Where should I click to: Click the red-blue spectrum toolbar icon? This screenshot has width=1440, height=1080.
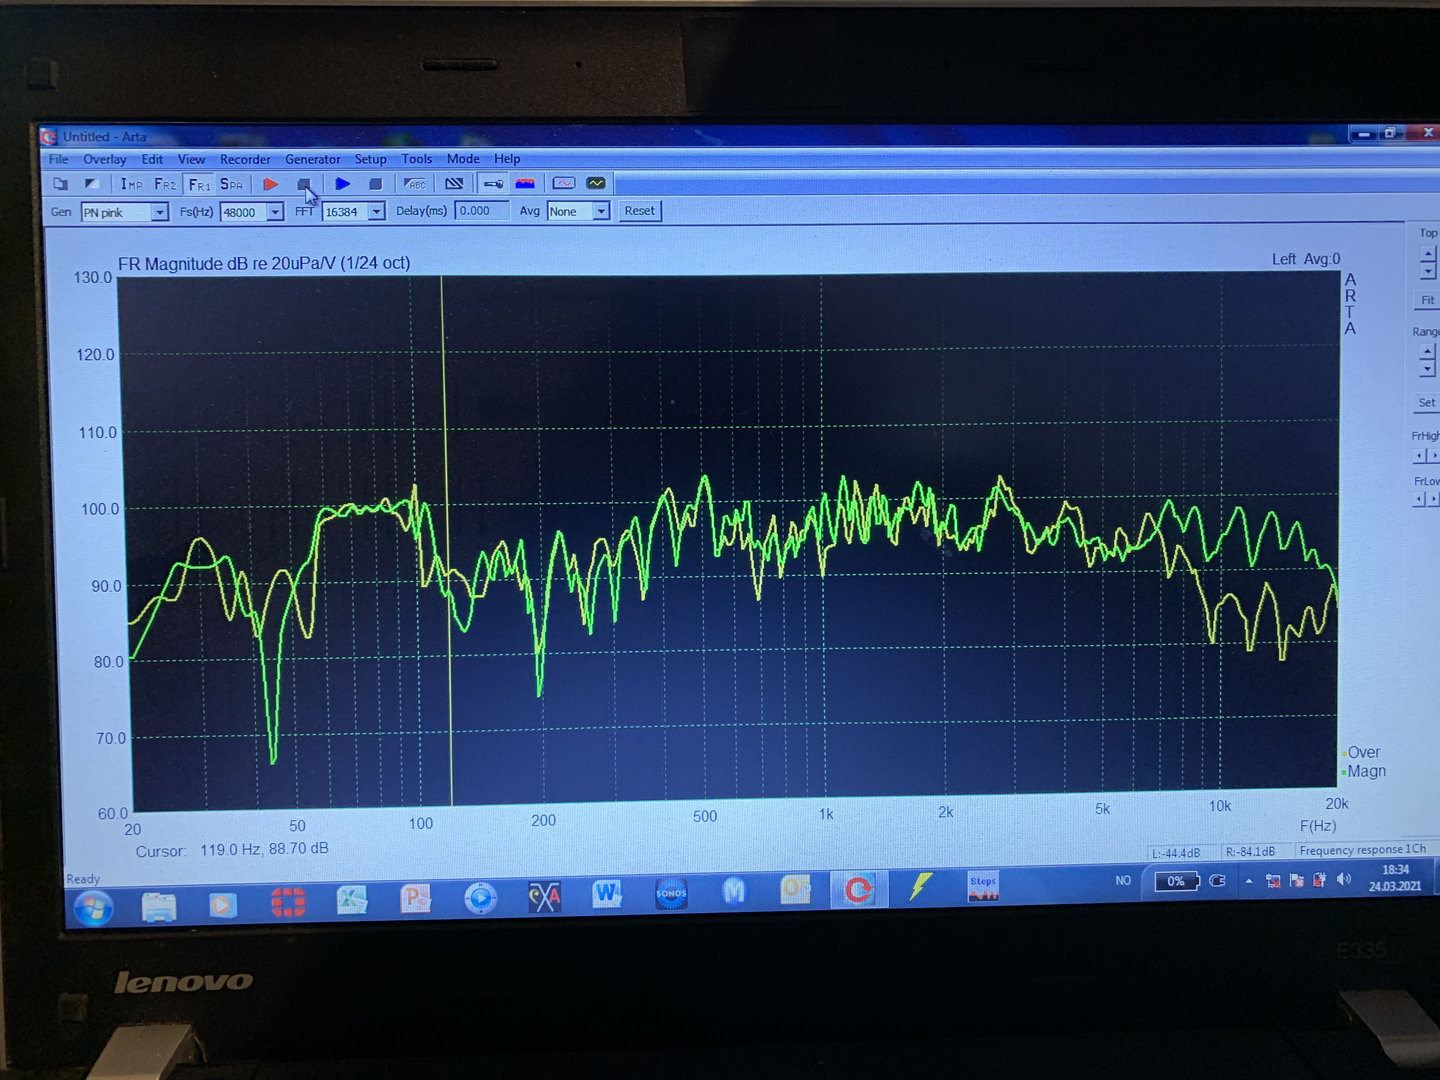click(525, 184)
